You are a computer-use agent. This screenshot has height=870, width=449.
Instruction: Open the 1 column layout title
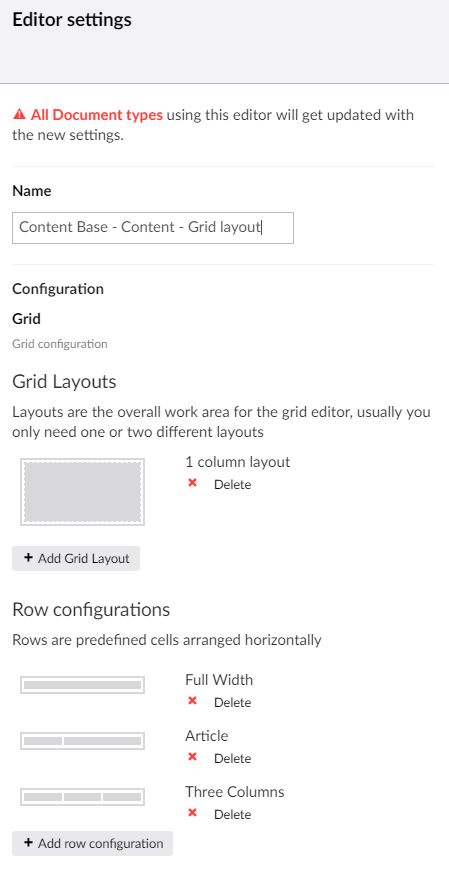tap(238, 462)
